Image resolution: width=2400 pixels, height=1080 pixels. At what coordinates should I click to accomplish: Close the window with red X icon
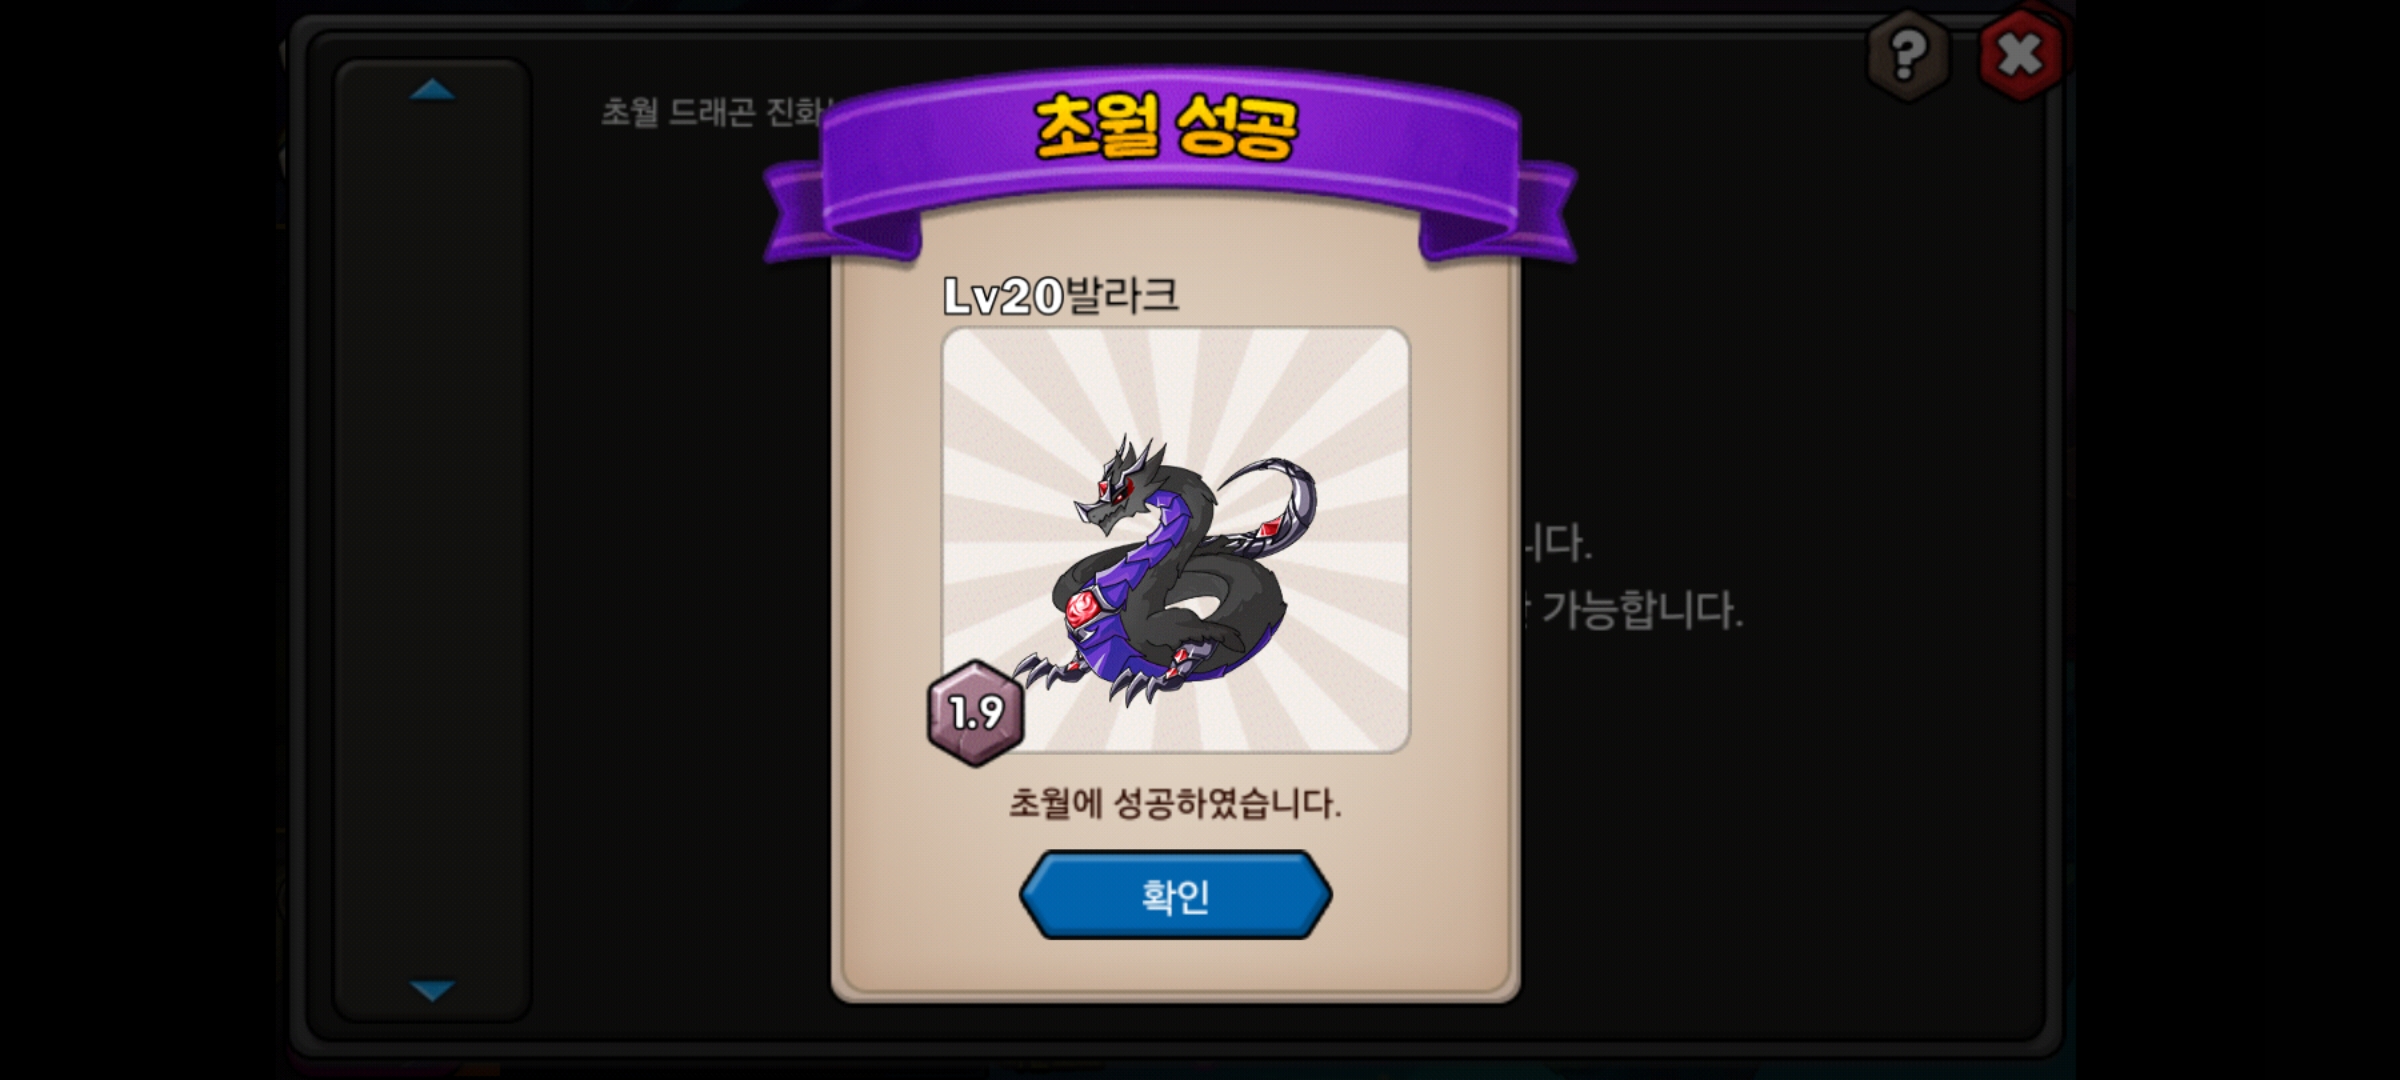point(2021,54)
